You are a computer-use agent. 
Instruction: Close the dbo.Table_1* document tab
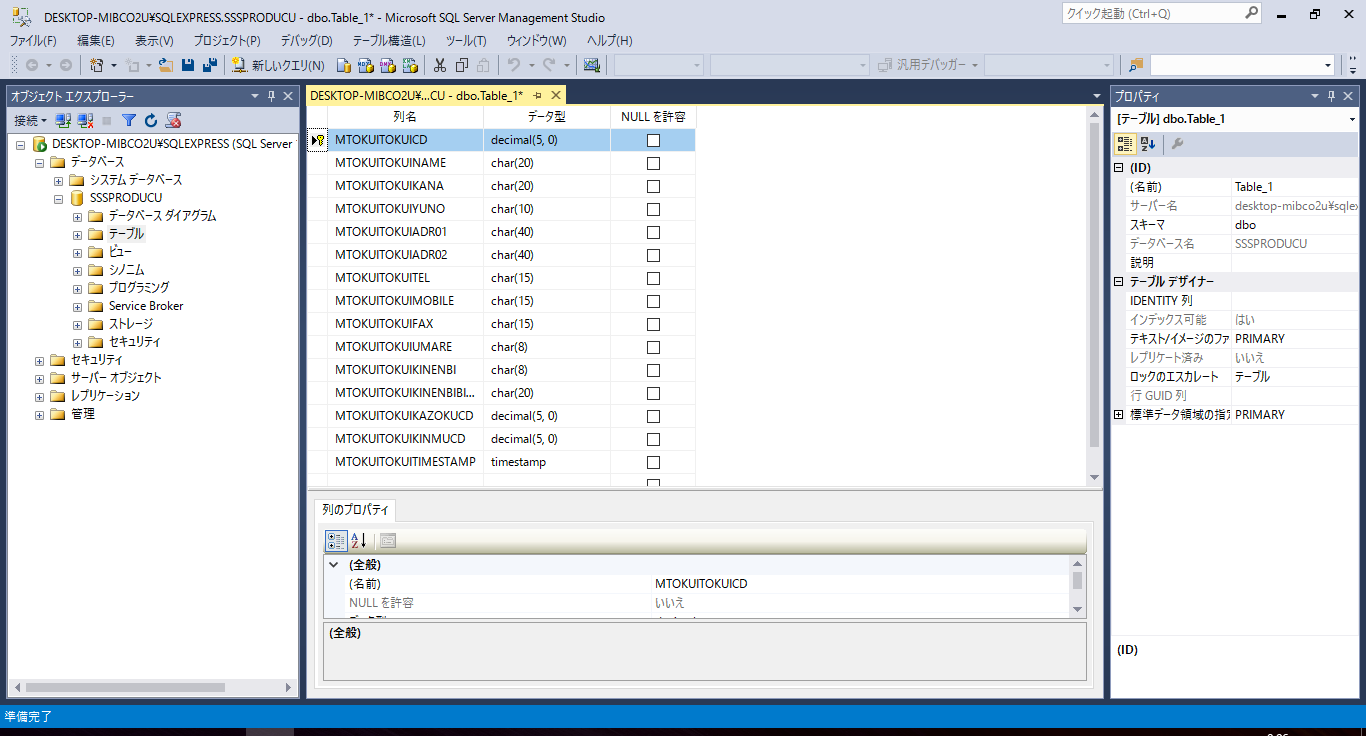(555, 95)
